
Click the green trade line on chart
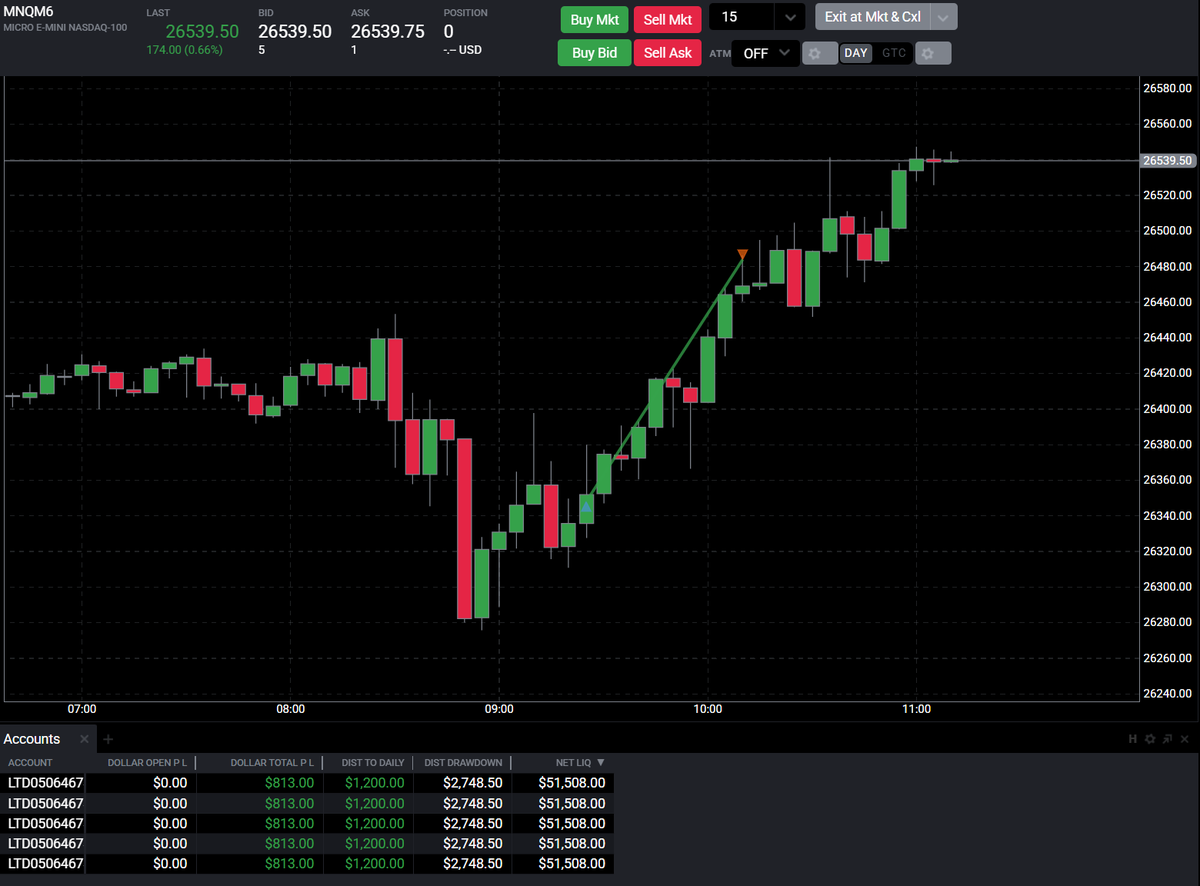pyautogui.click(x=664, y=381)
